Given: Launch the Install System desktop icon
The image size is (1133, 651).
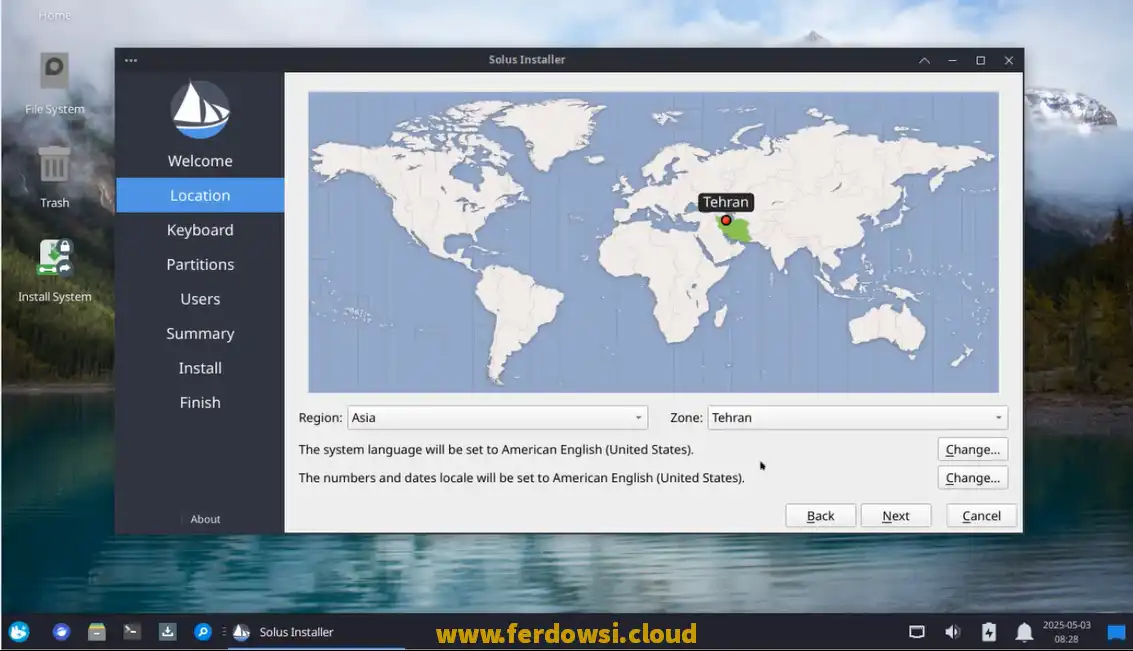Looking at the screenshot, I should (54, 271).
